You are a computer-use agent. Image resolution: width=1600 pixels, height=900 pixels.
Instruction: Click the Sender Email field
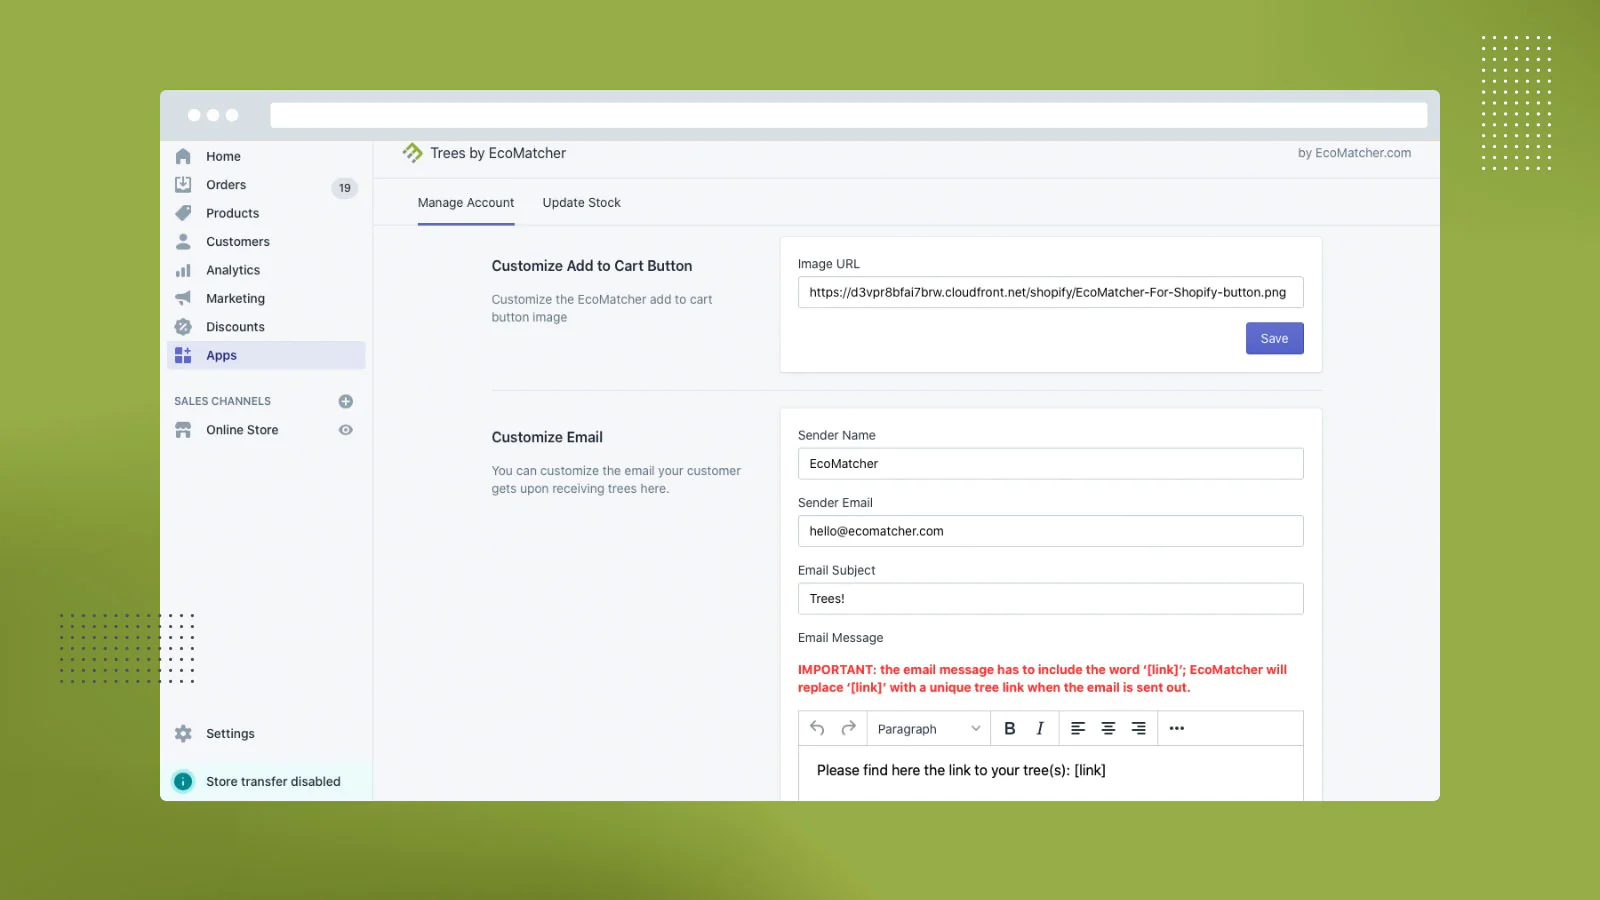pos(1050,531)
